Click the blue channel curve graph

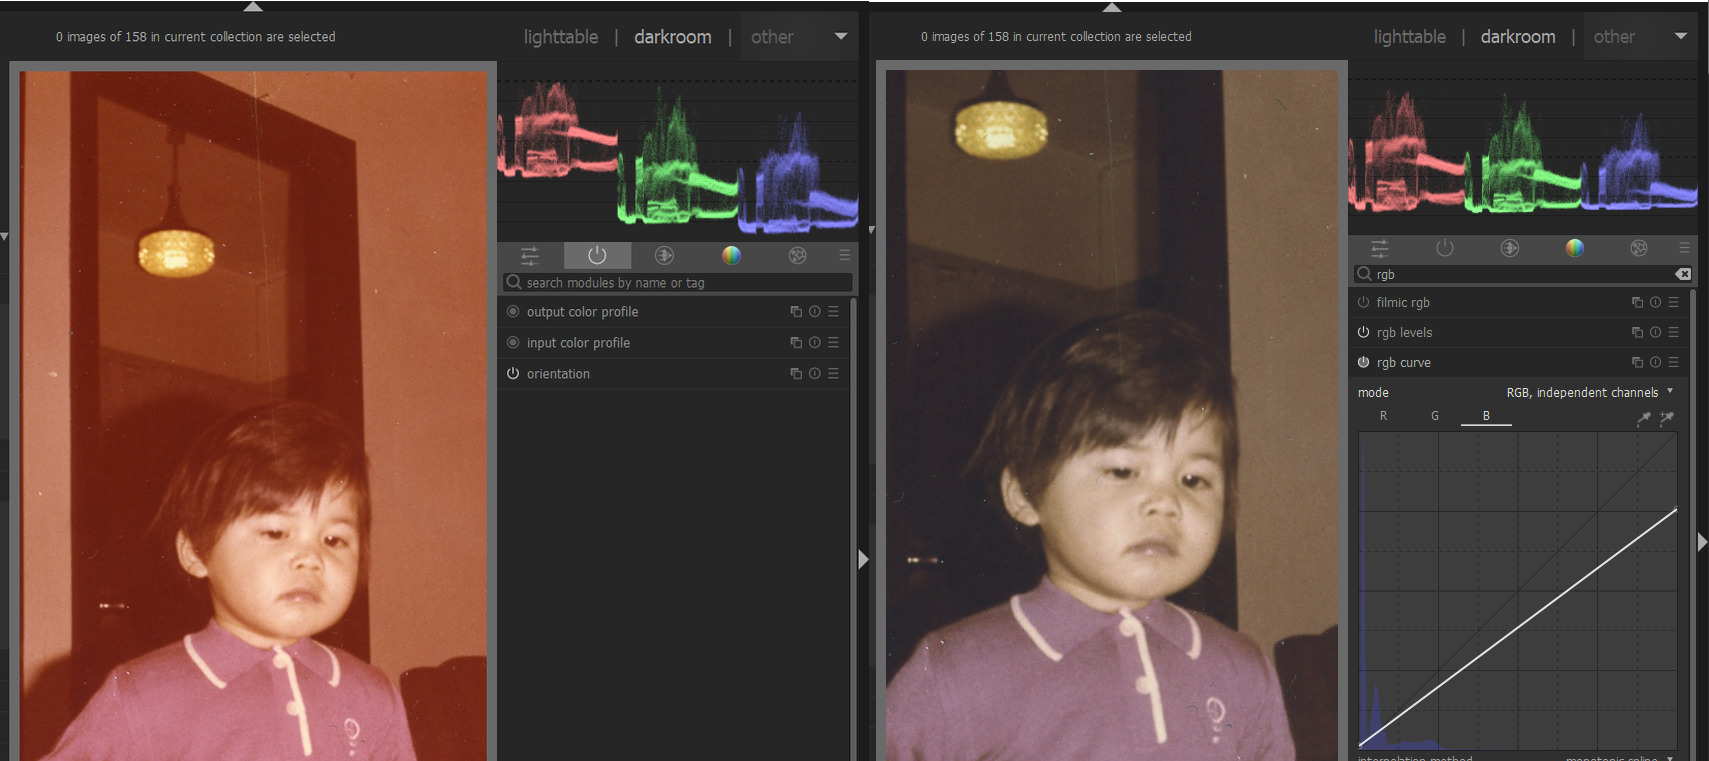(x=1517, y=590)
